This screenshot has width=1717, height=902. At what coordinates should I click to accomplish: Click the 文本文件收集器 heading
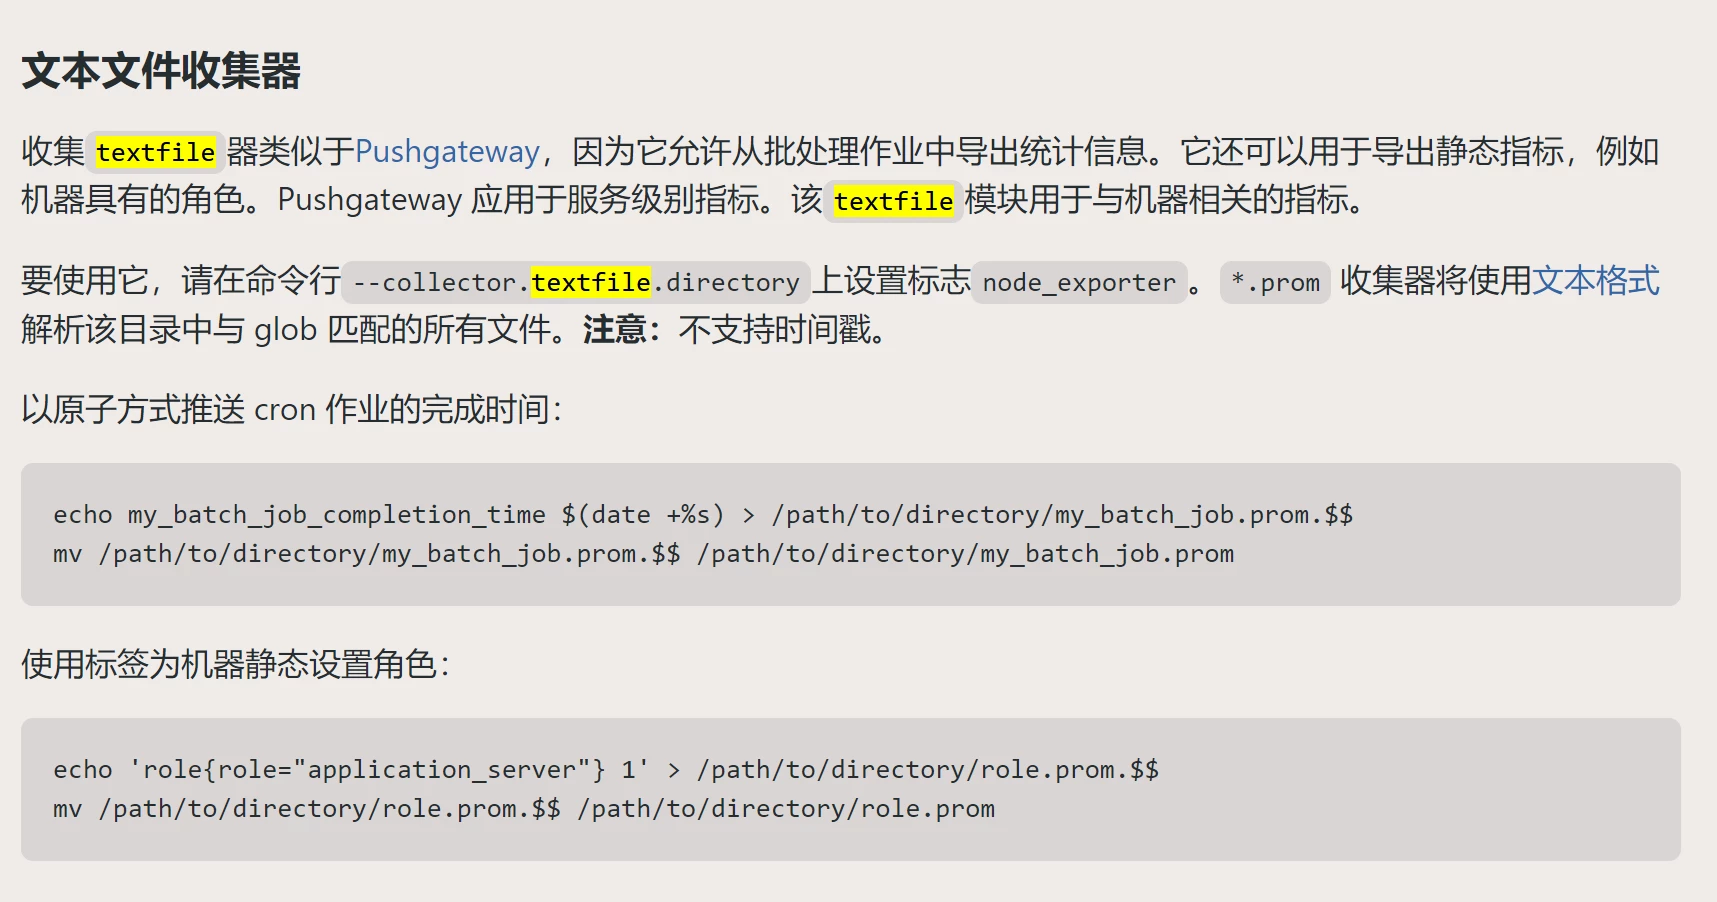tap(161, 71)
